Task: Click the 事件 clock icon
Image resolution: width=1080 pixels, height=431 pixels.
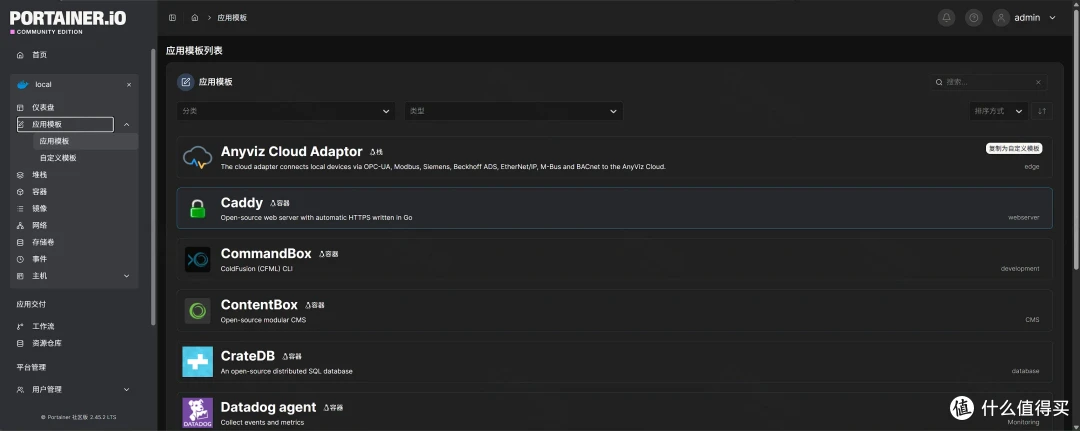Action: (x=20, y=259)
